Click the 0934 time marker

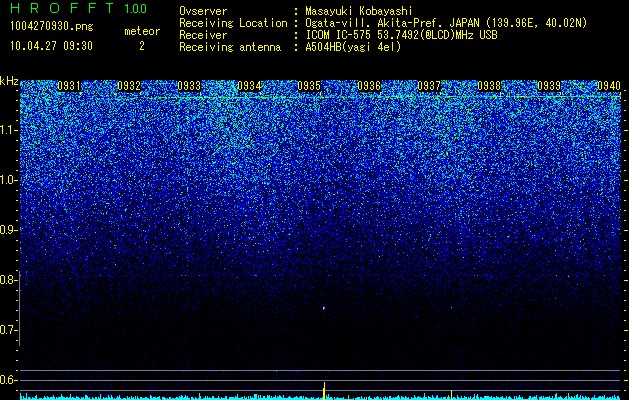[x=249, y=86]
